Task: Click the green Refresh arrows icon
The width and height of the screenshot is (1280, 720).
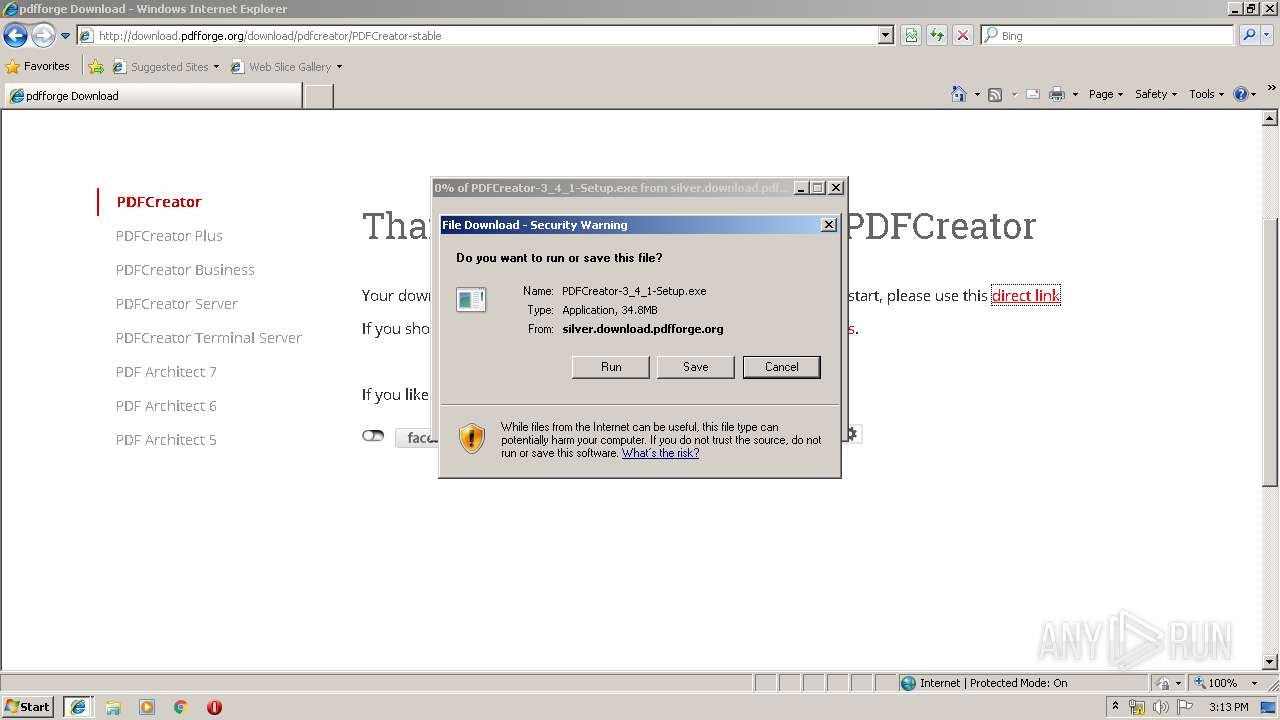Action: (x=937, y=36)
